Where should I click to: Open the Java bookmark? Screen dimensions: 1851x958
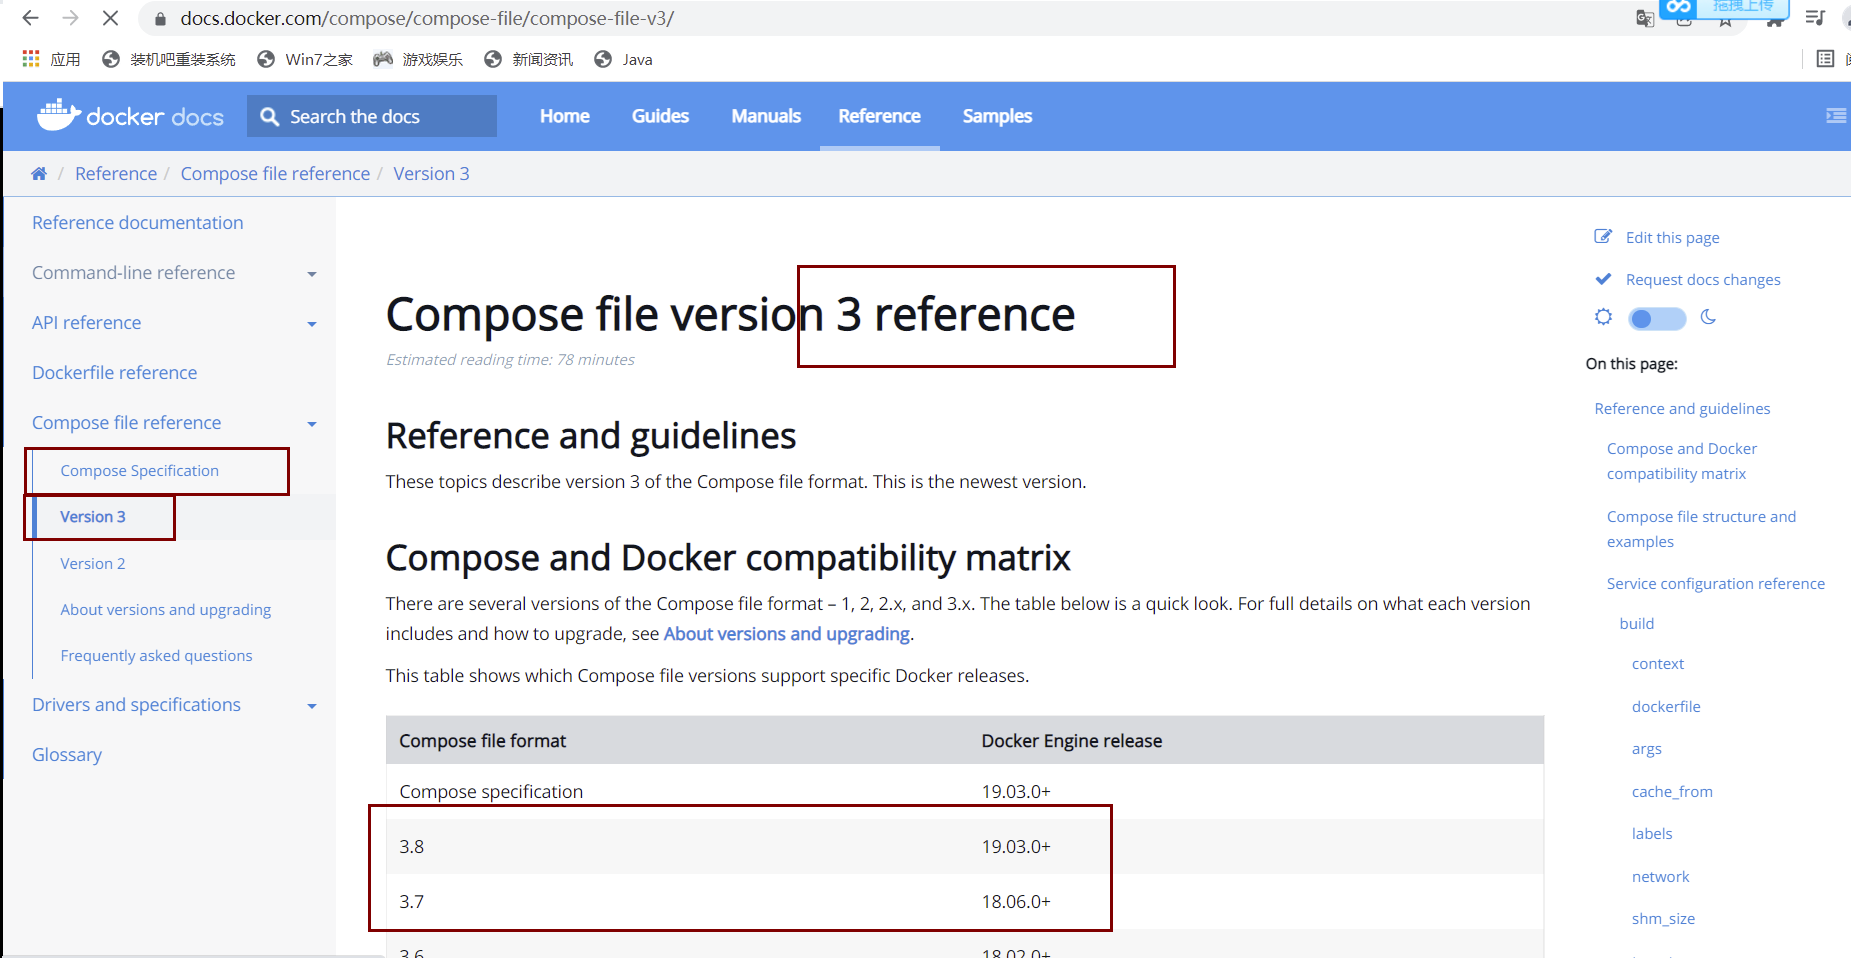623,59
